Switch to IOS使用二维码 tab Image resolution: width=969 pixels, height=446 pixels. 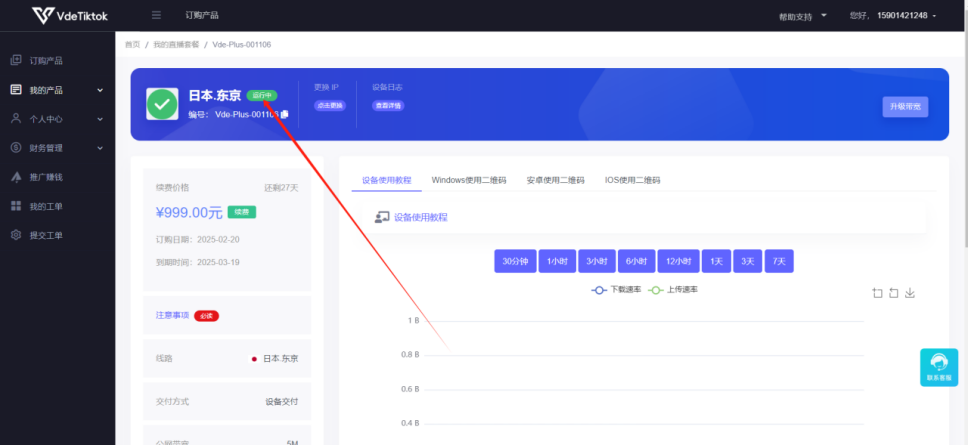632,180
